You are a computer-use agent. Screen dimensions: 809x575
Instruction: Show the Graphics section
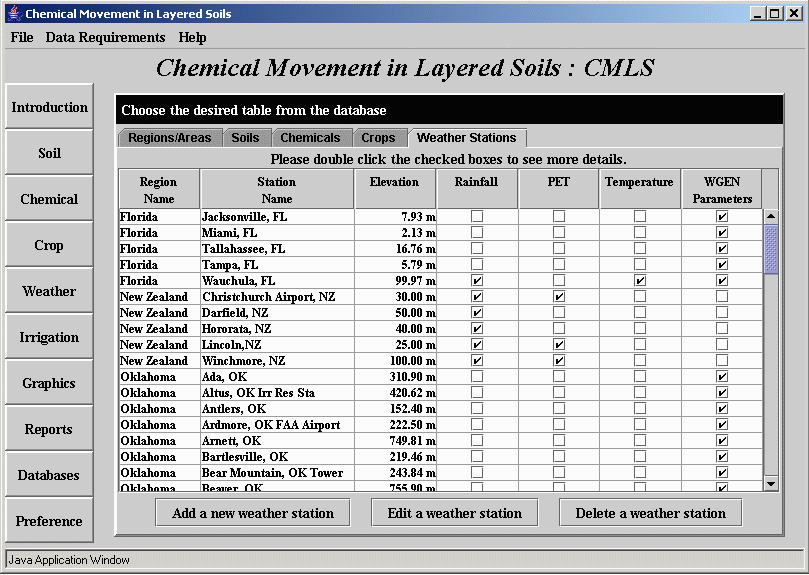pyautogui.click(x=50, y=383)
